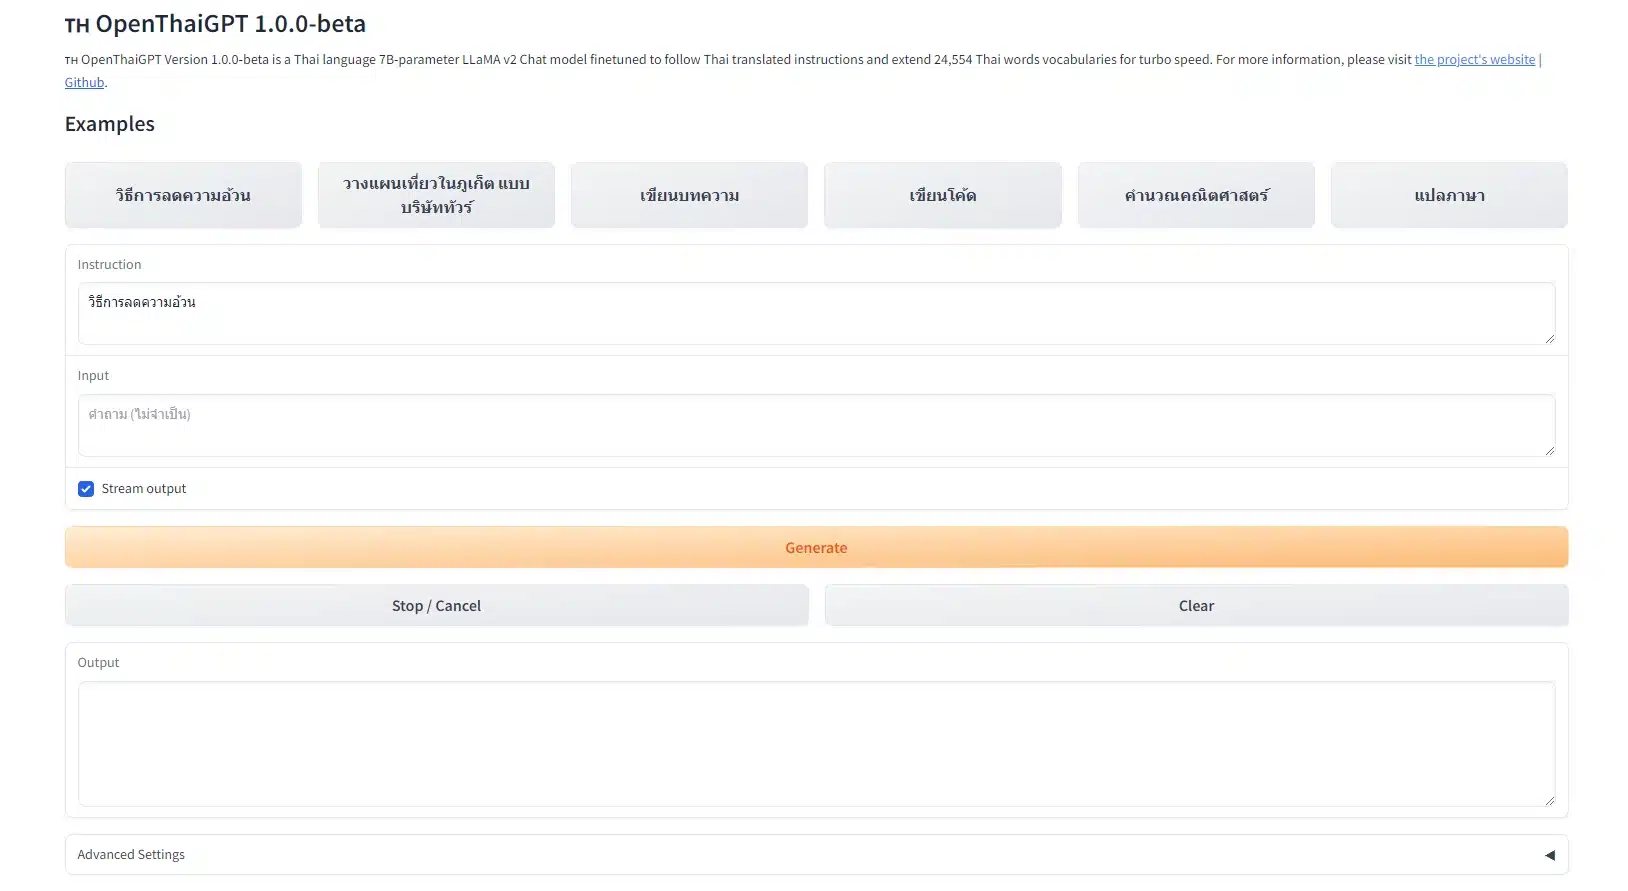
Task: Uncheck the Stream output checkbox
Action: (86, 489)
